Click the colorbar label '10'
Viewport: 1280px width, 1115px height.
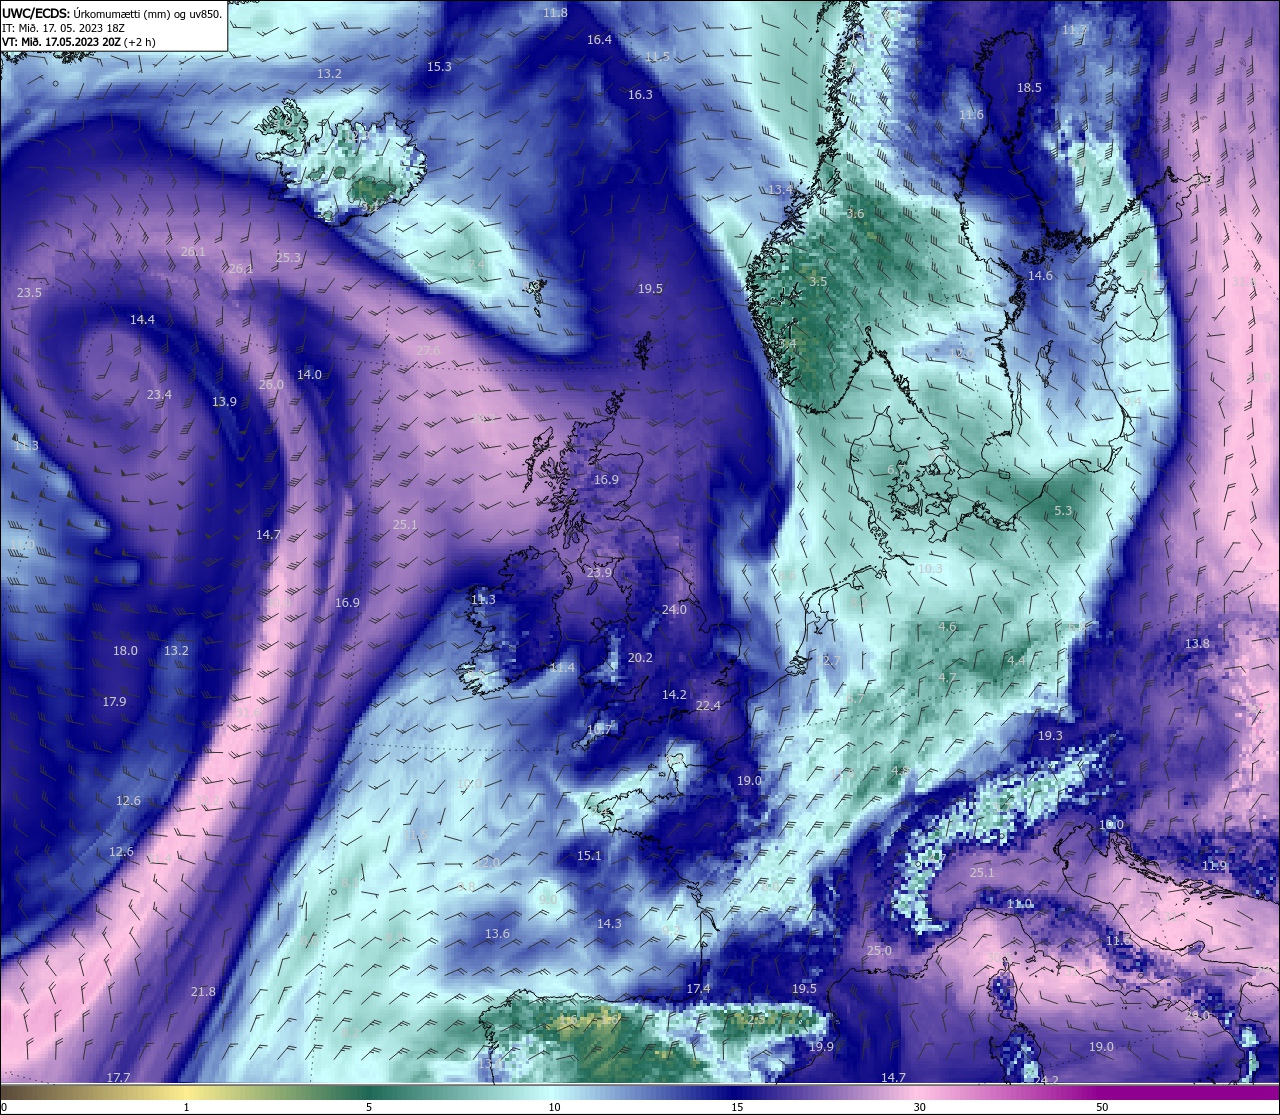pos(553,1107)
